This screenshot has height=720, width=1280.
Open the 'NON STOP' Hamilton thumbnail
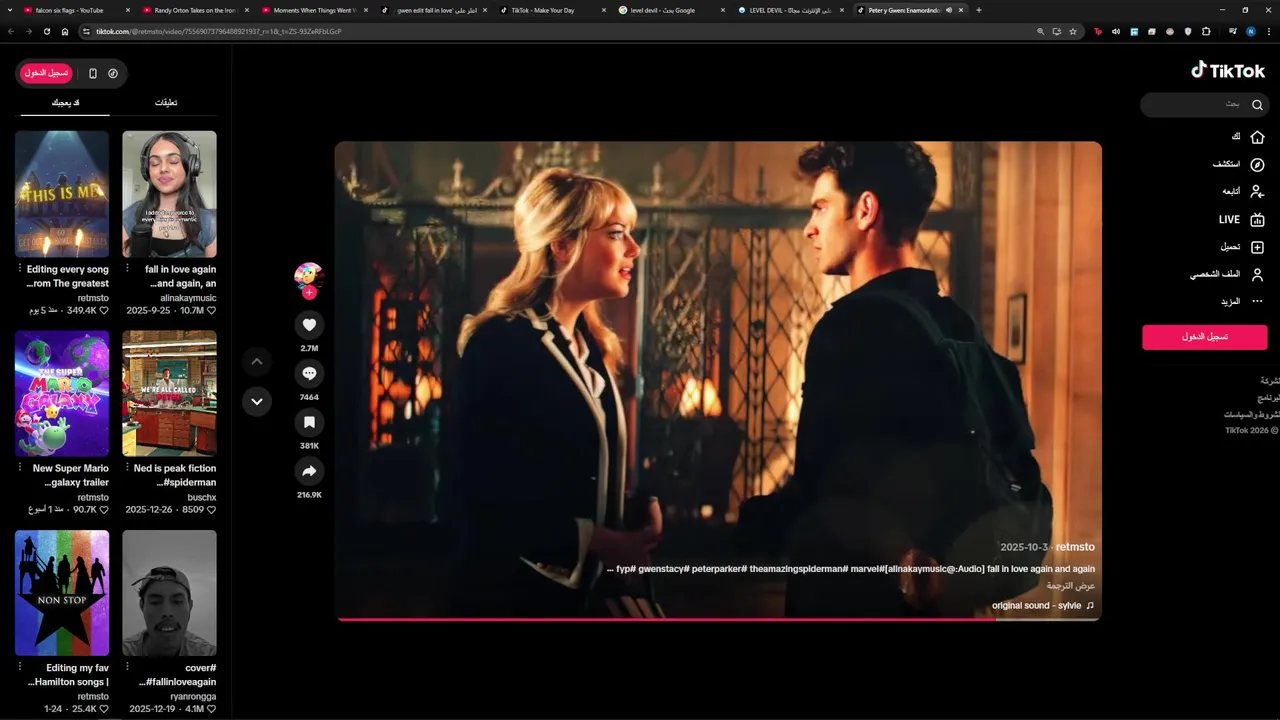coord(62,593)
